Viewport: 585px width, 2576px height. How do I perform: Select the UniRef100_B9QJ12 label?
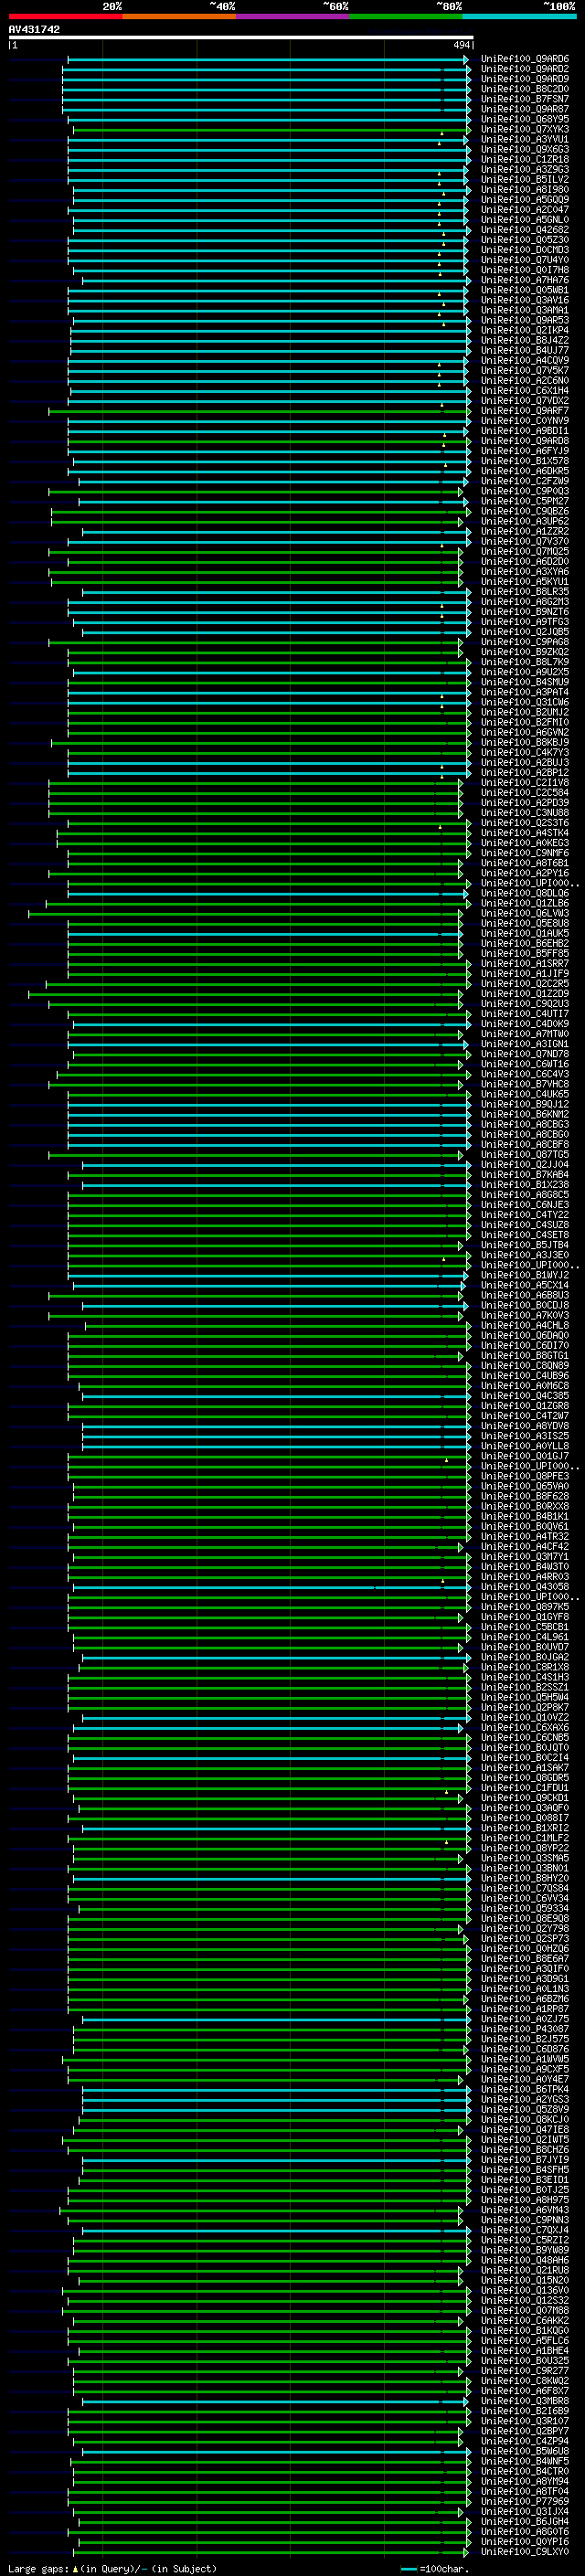pyautogui.click(x=524, y=1105)
